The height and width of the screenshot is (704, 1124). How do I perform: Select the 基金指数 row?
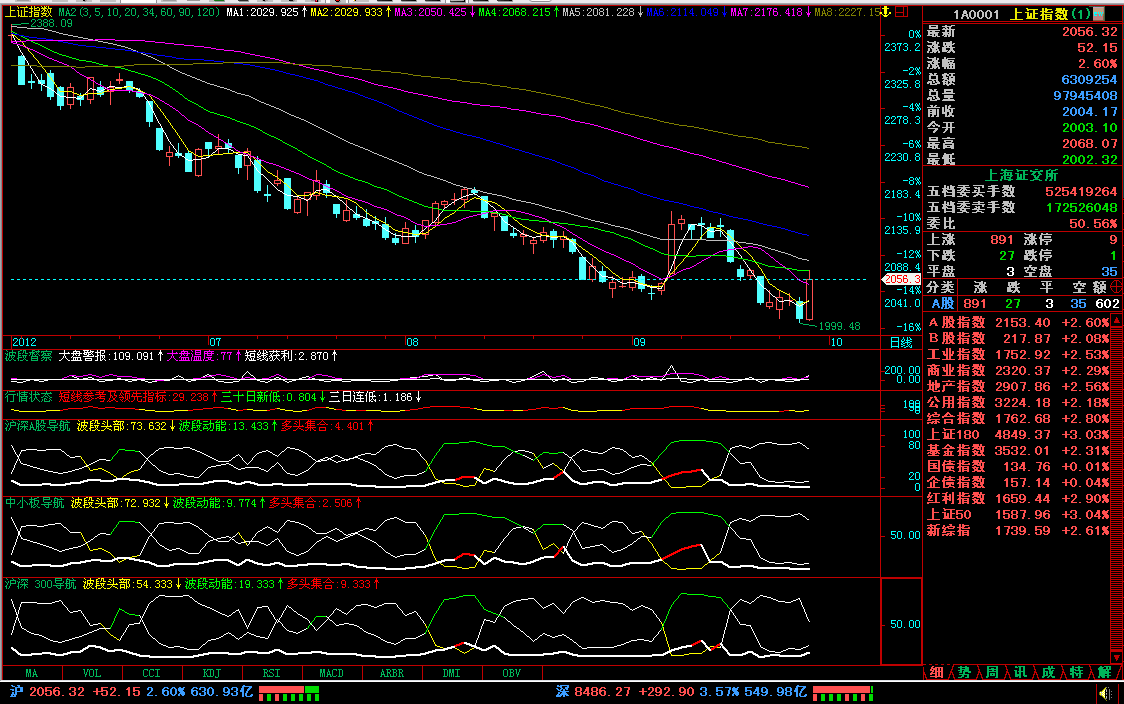coord(1019,450)
